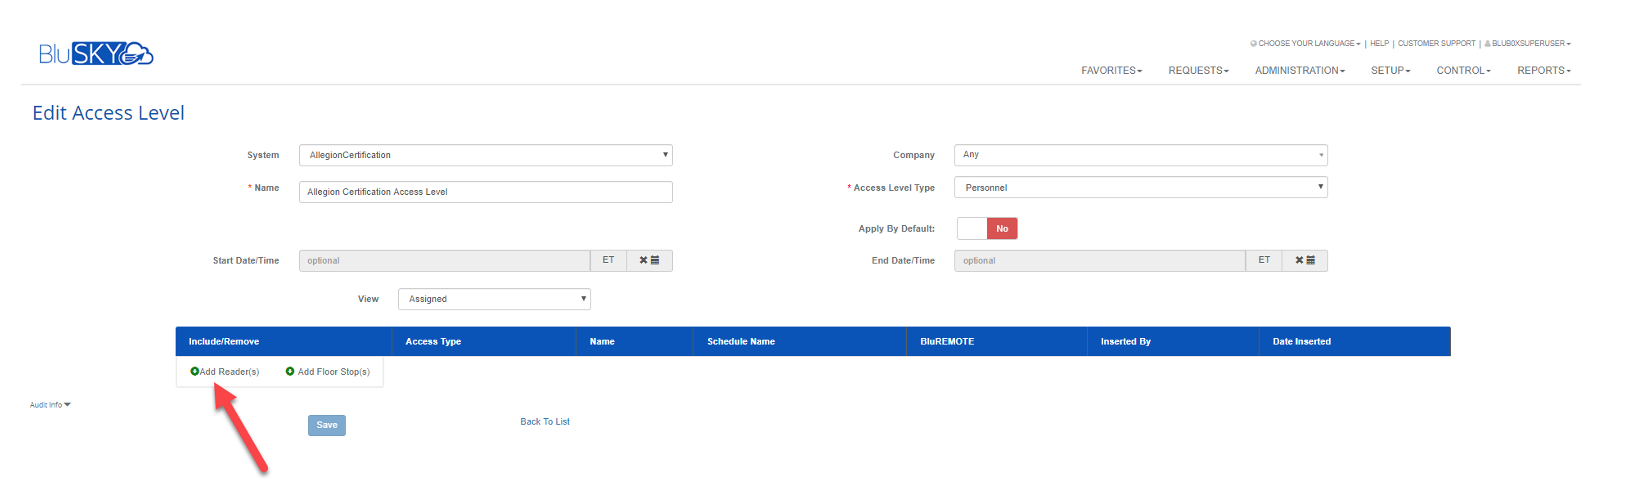Open the Setup menu
This screenshot has width=1630, height=486.
1390,70
